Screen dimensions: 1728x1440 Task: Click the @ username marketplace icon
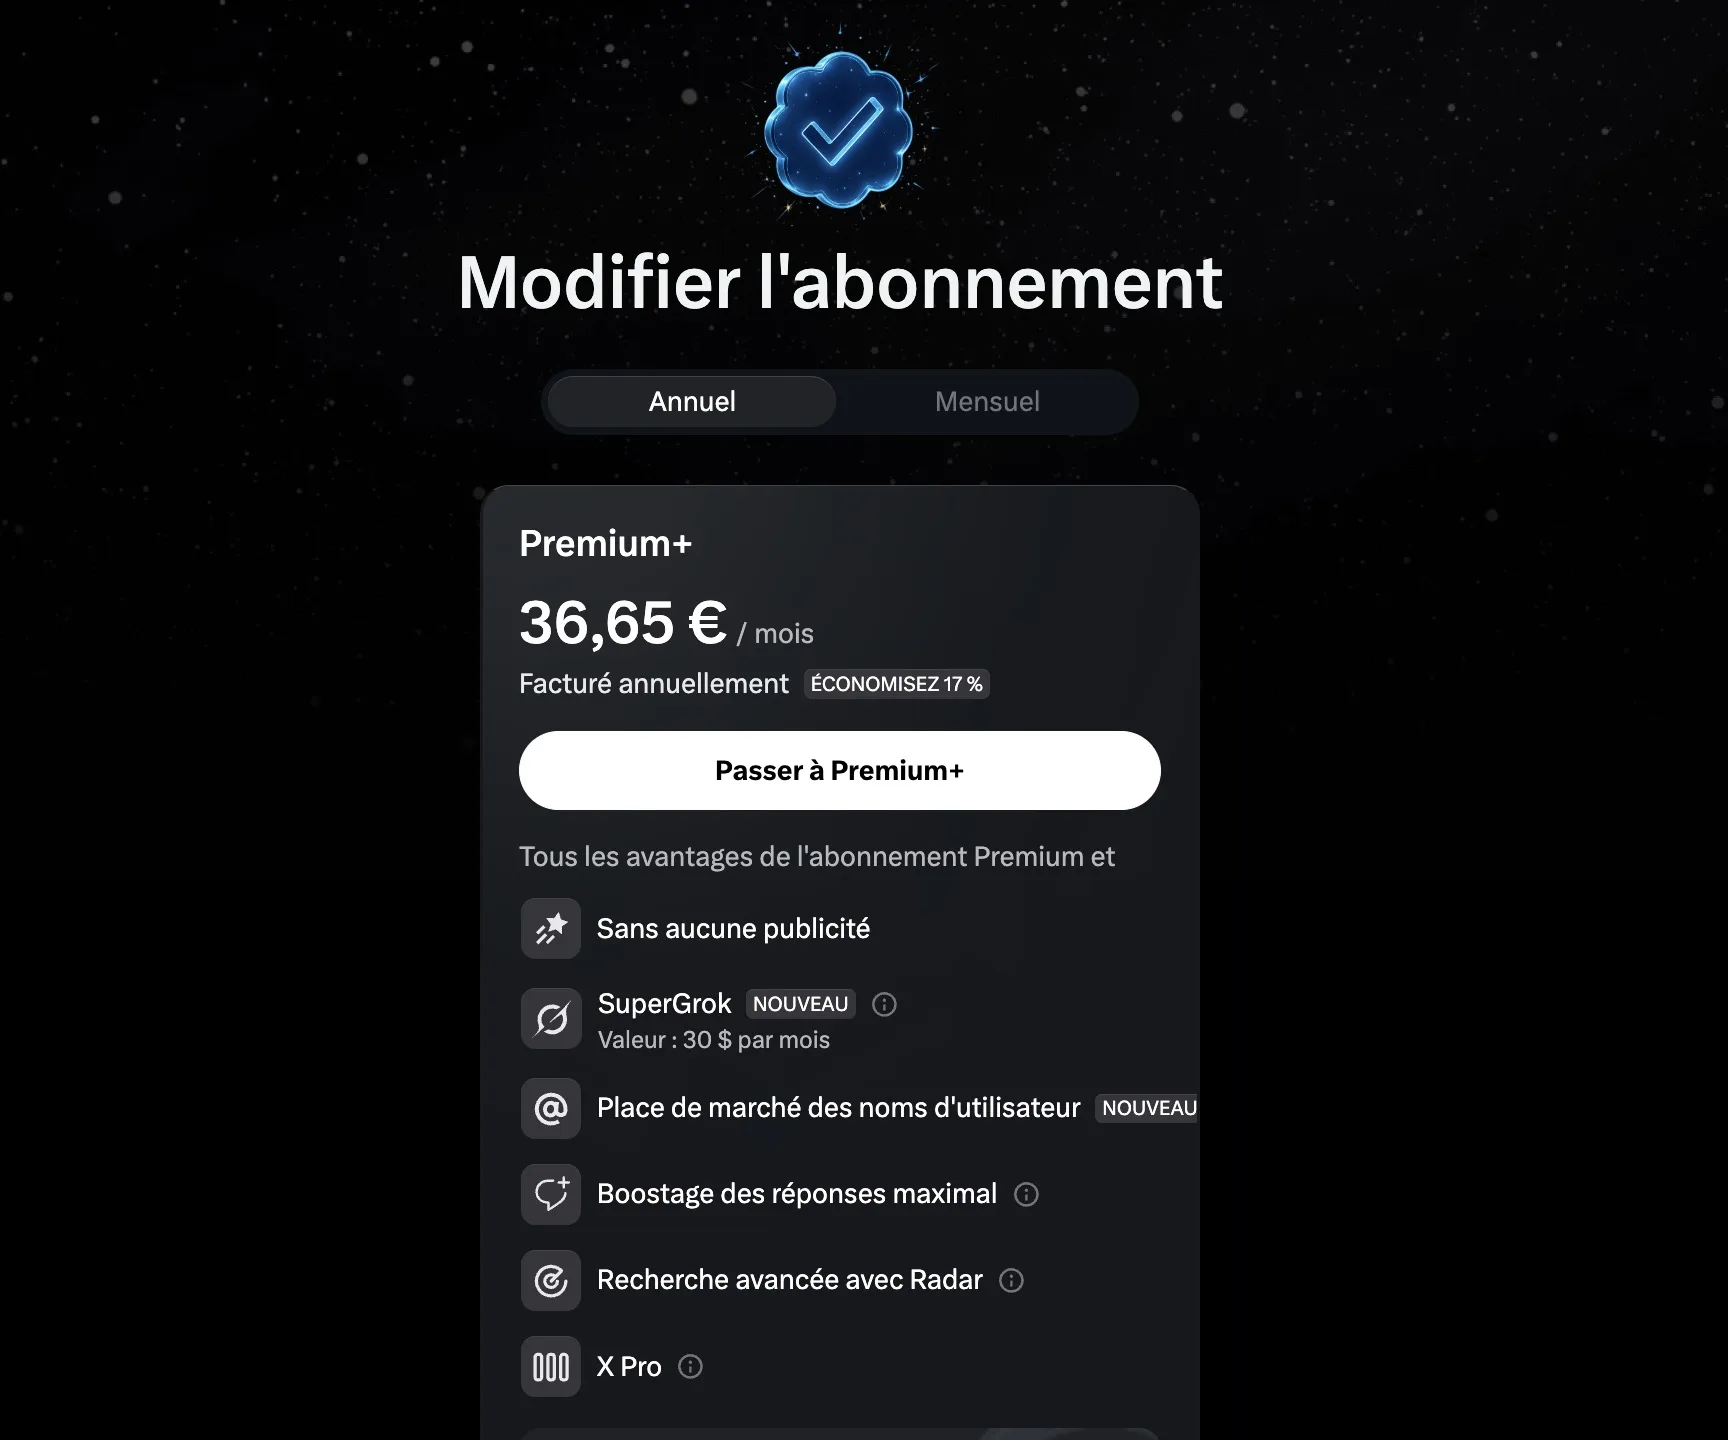551,1108
